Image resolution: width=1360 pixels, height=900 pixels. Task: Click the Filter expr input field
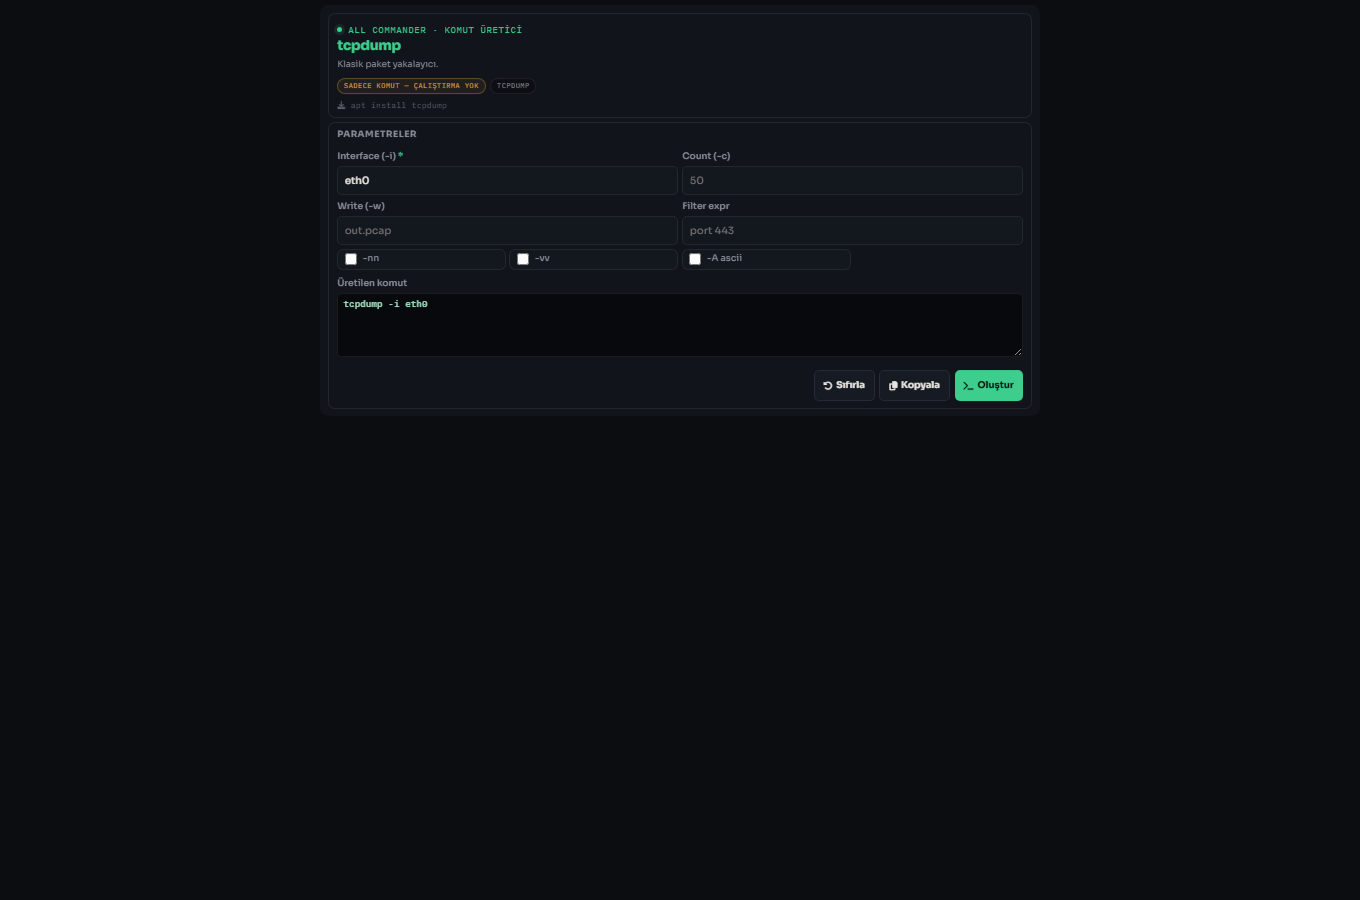(x=852, y=231)
